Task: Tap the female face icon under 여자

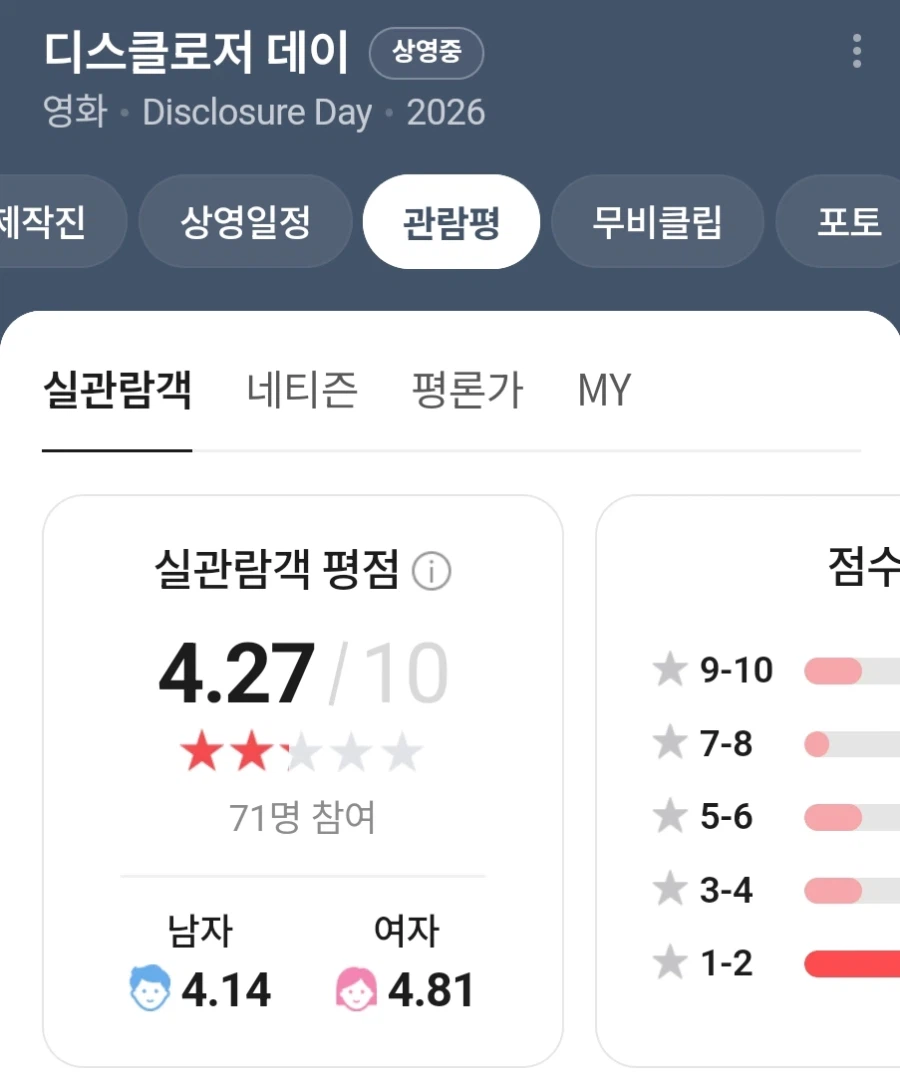Action: click(x=356, y=989)
